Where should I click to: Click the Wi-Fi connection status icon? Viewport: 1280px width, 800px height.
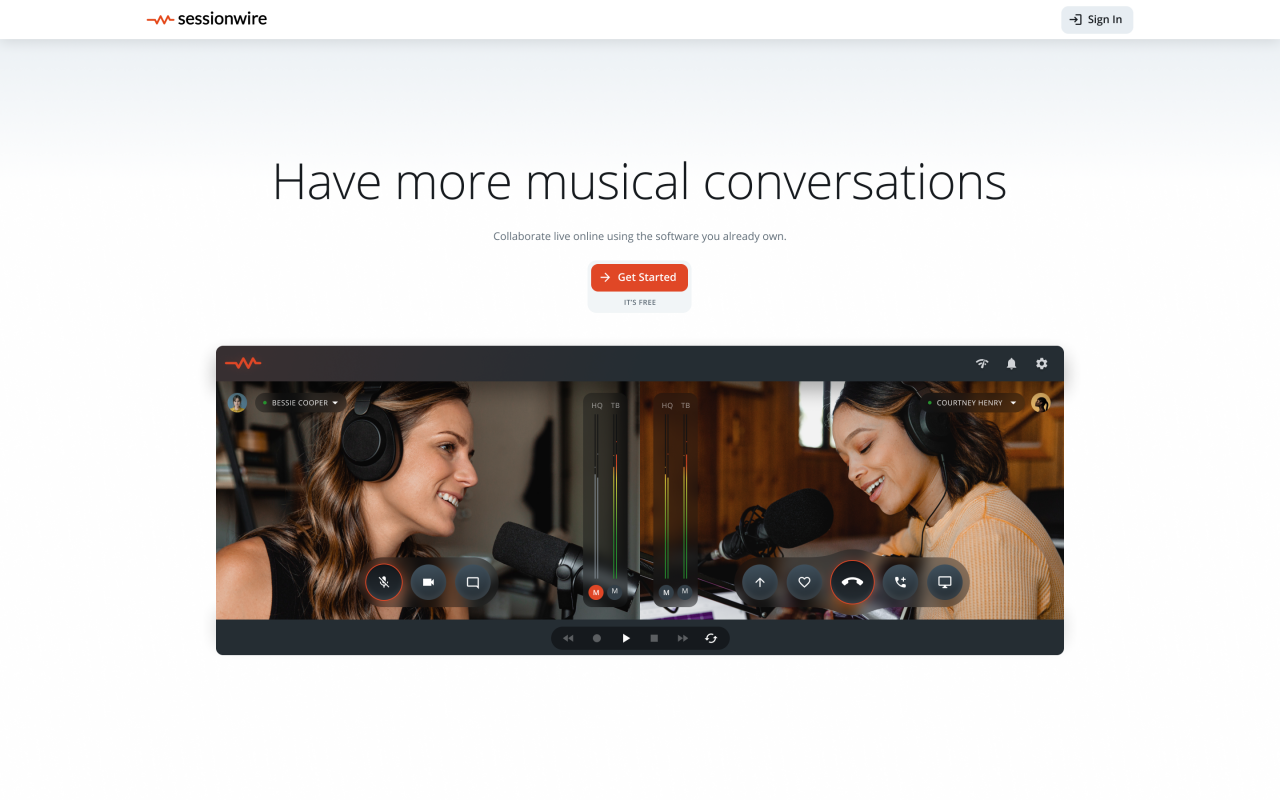(982, 364)
